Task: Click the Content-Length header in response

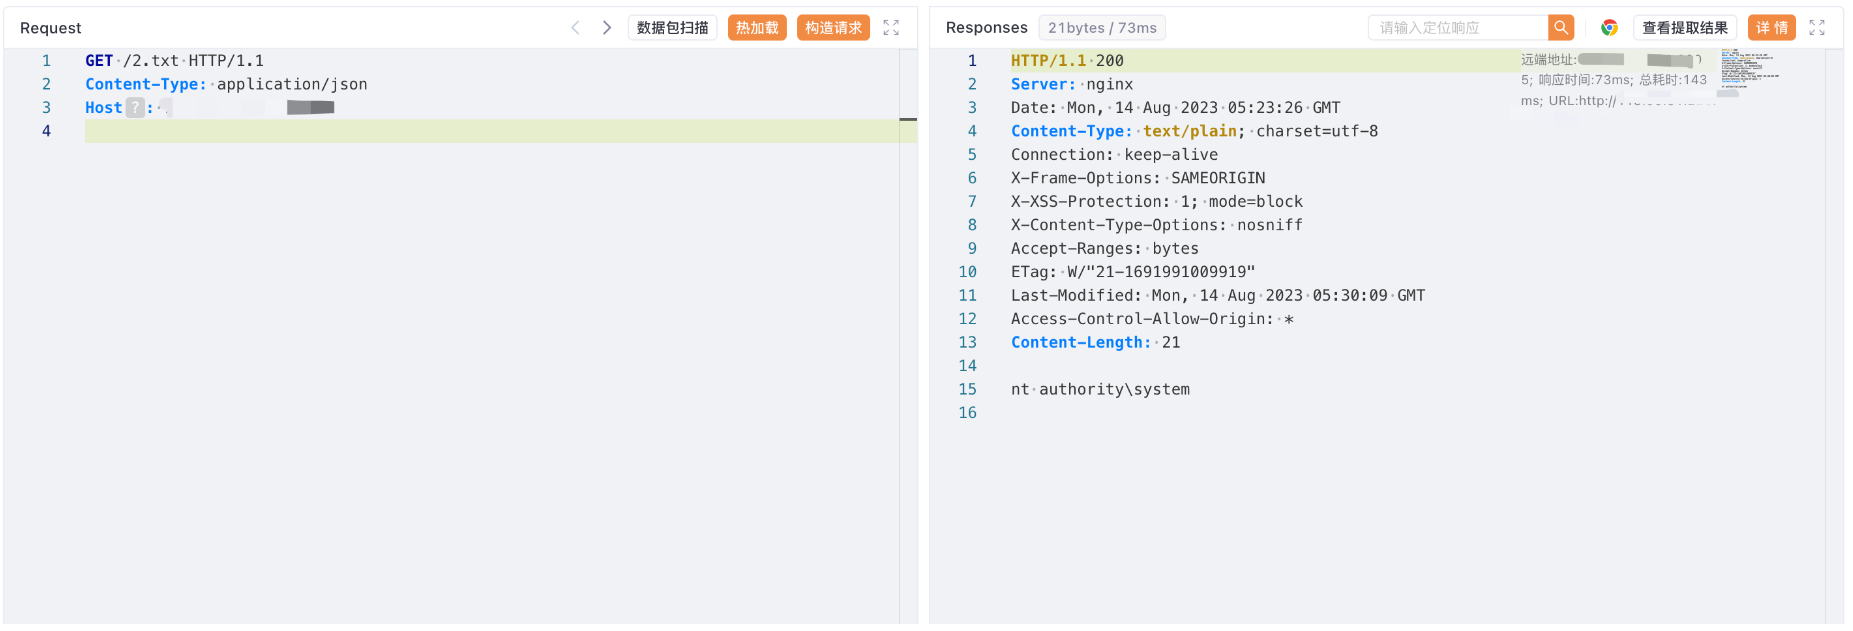Action: coord(1081,343)
